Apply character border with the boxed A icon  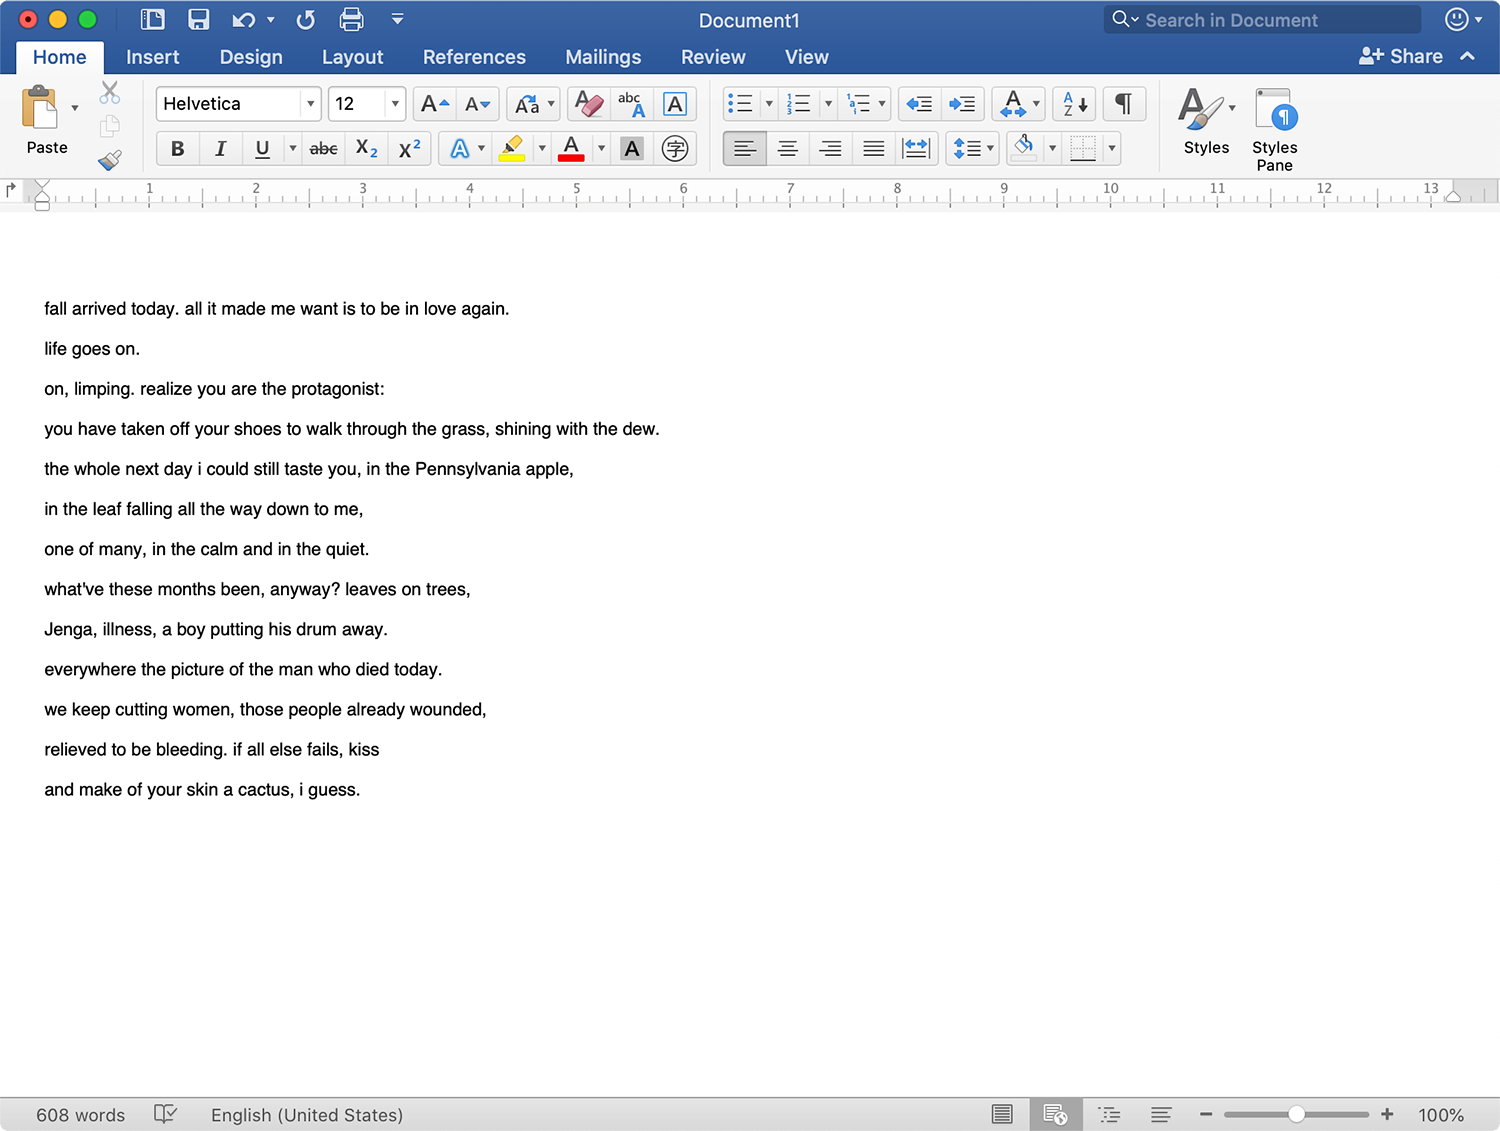pos(675,104)
